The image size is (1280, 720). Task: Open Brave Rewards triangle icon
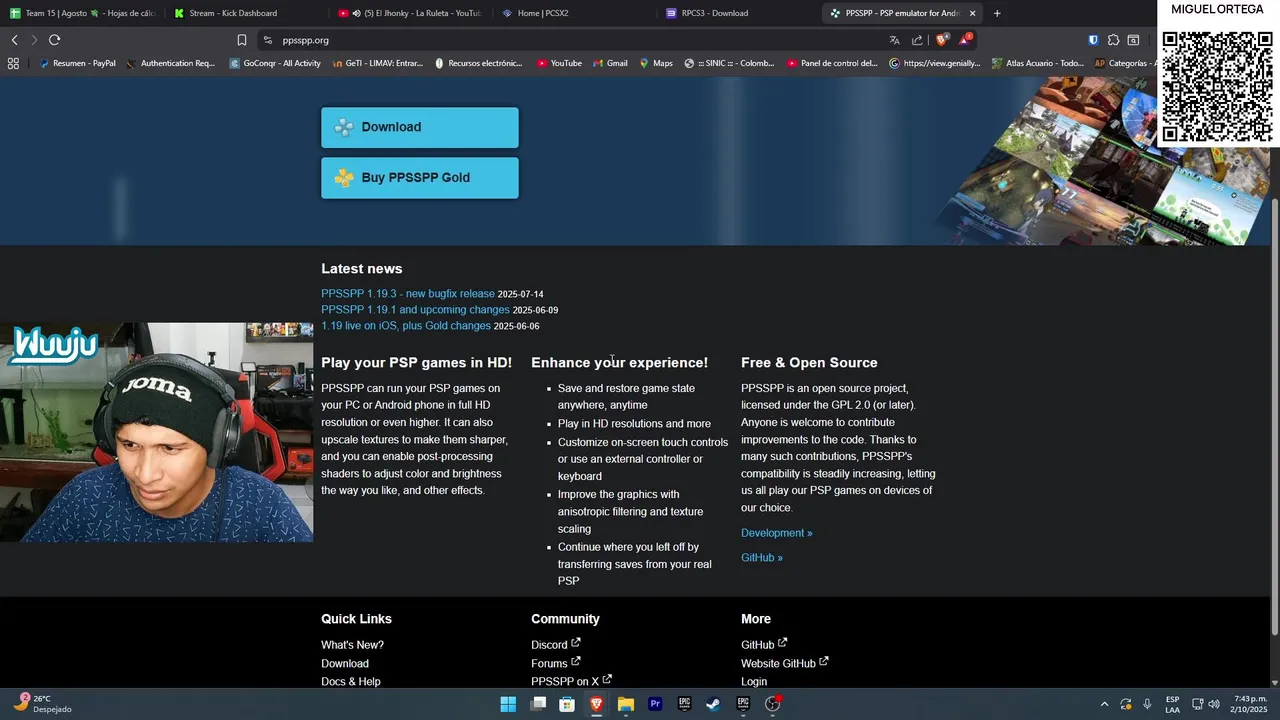pyautogui.click(x=965, y=40)
